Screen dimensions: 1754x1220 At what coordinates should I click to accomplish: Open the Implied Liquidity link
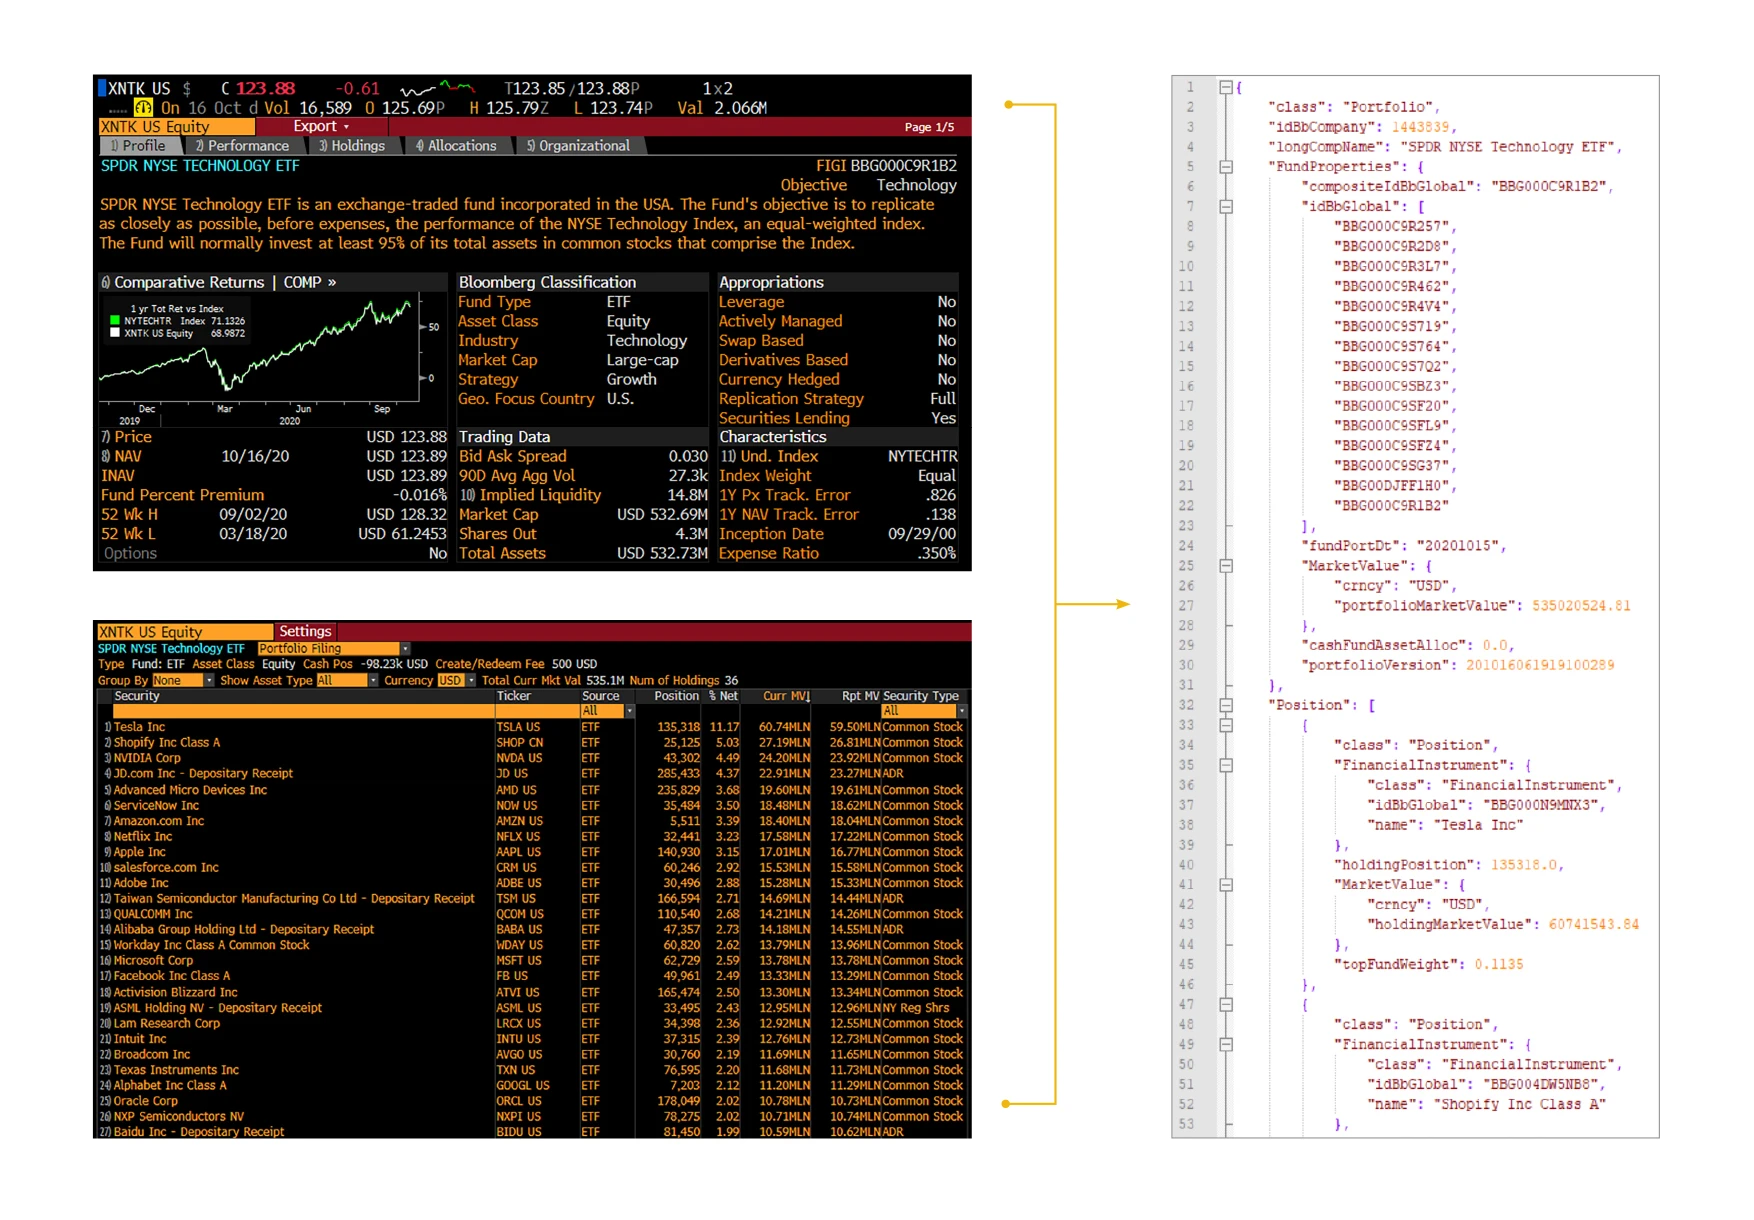530,495
